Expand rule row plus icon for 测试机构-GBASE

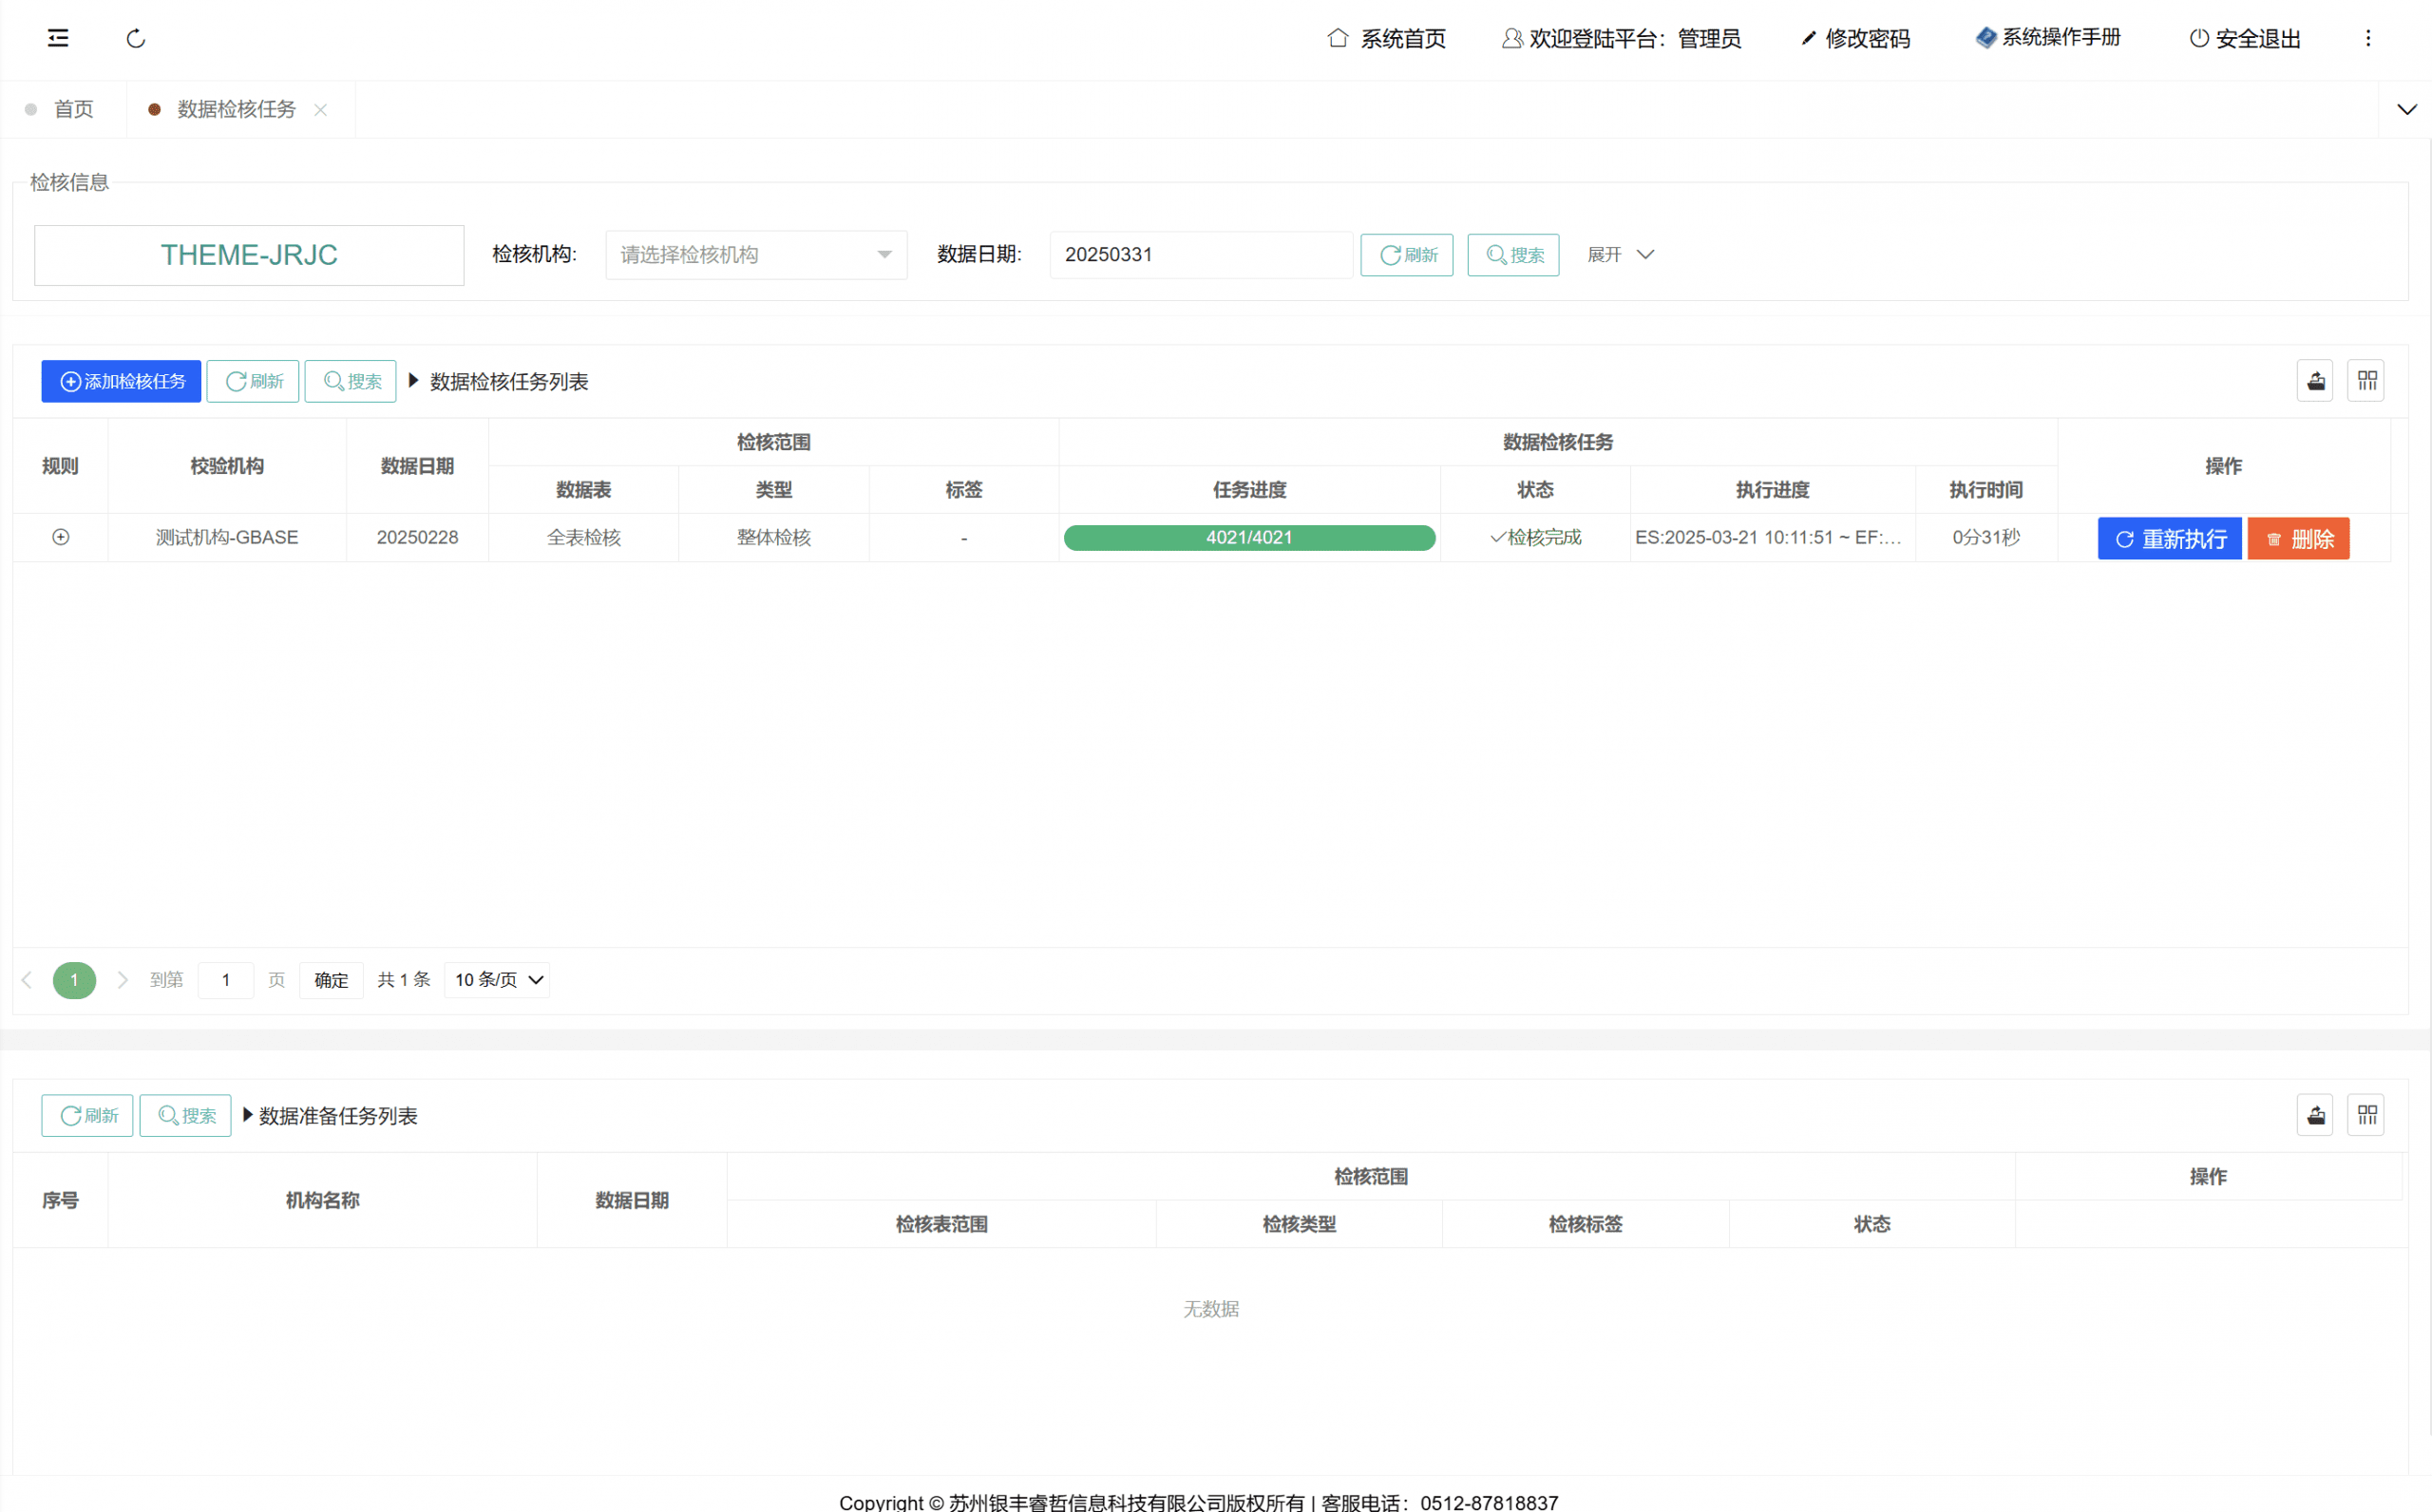(x=61, y=538)
